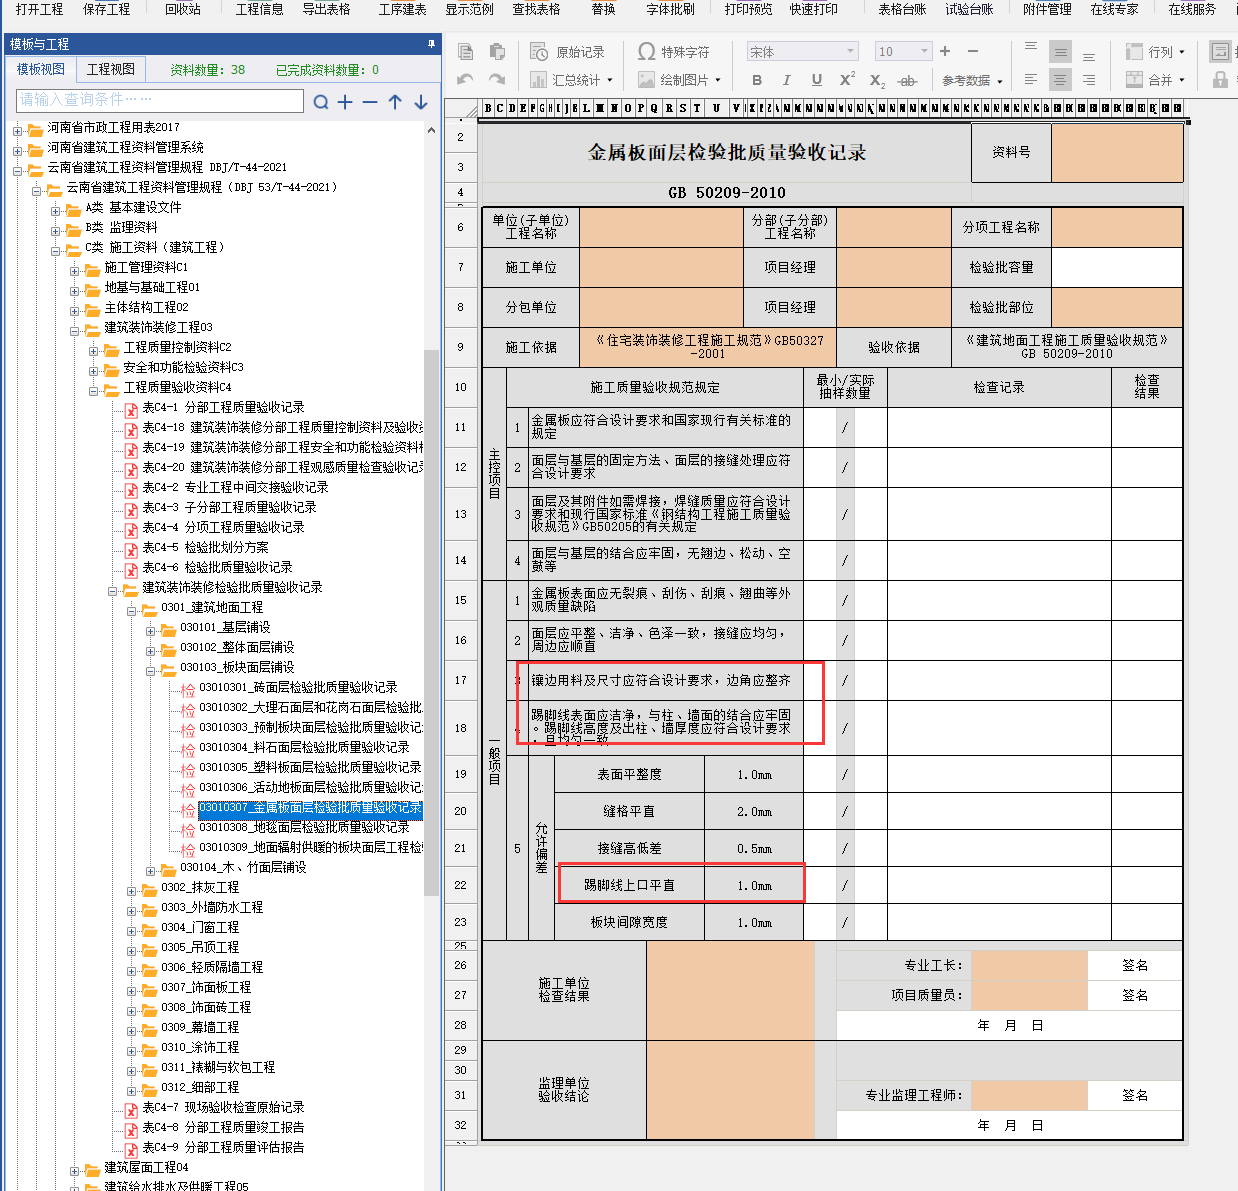Apply strikethrough formatting
This screenshot has width=1238, height=1191.
click(907, 81)
